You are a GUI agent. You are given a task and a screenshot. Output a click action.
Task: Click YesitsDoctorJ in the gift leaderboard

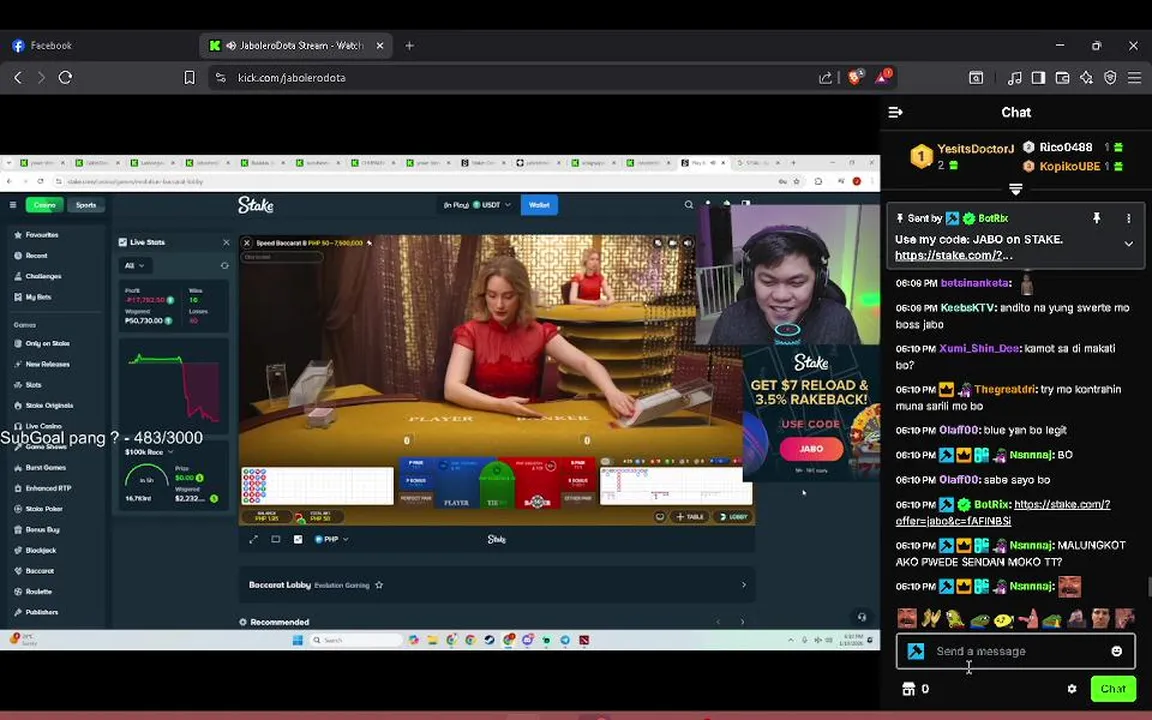pyautogui.click(x=975, y=149)
